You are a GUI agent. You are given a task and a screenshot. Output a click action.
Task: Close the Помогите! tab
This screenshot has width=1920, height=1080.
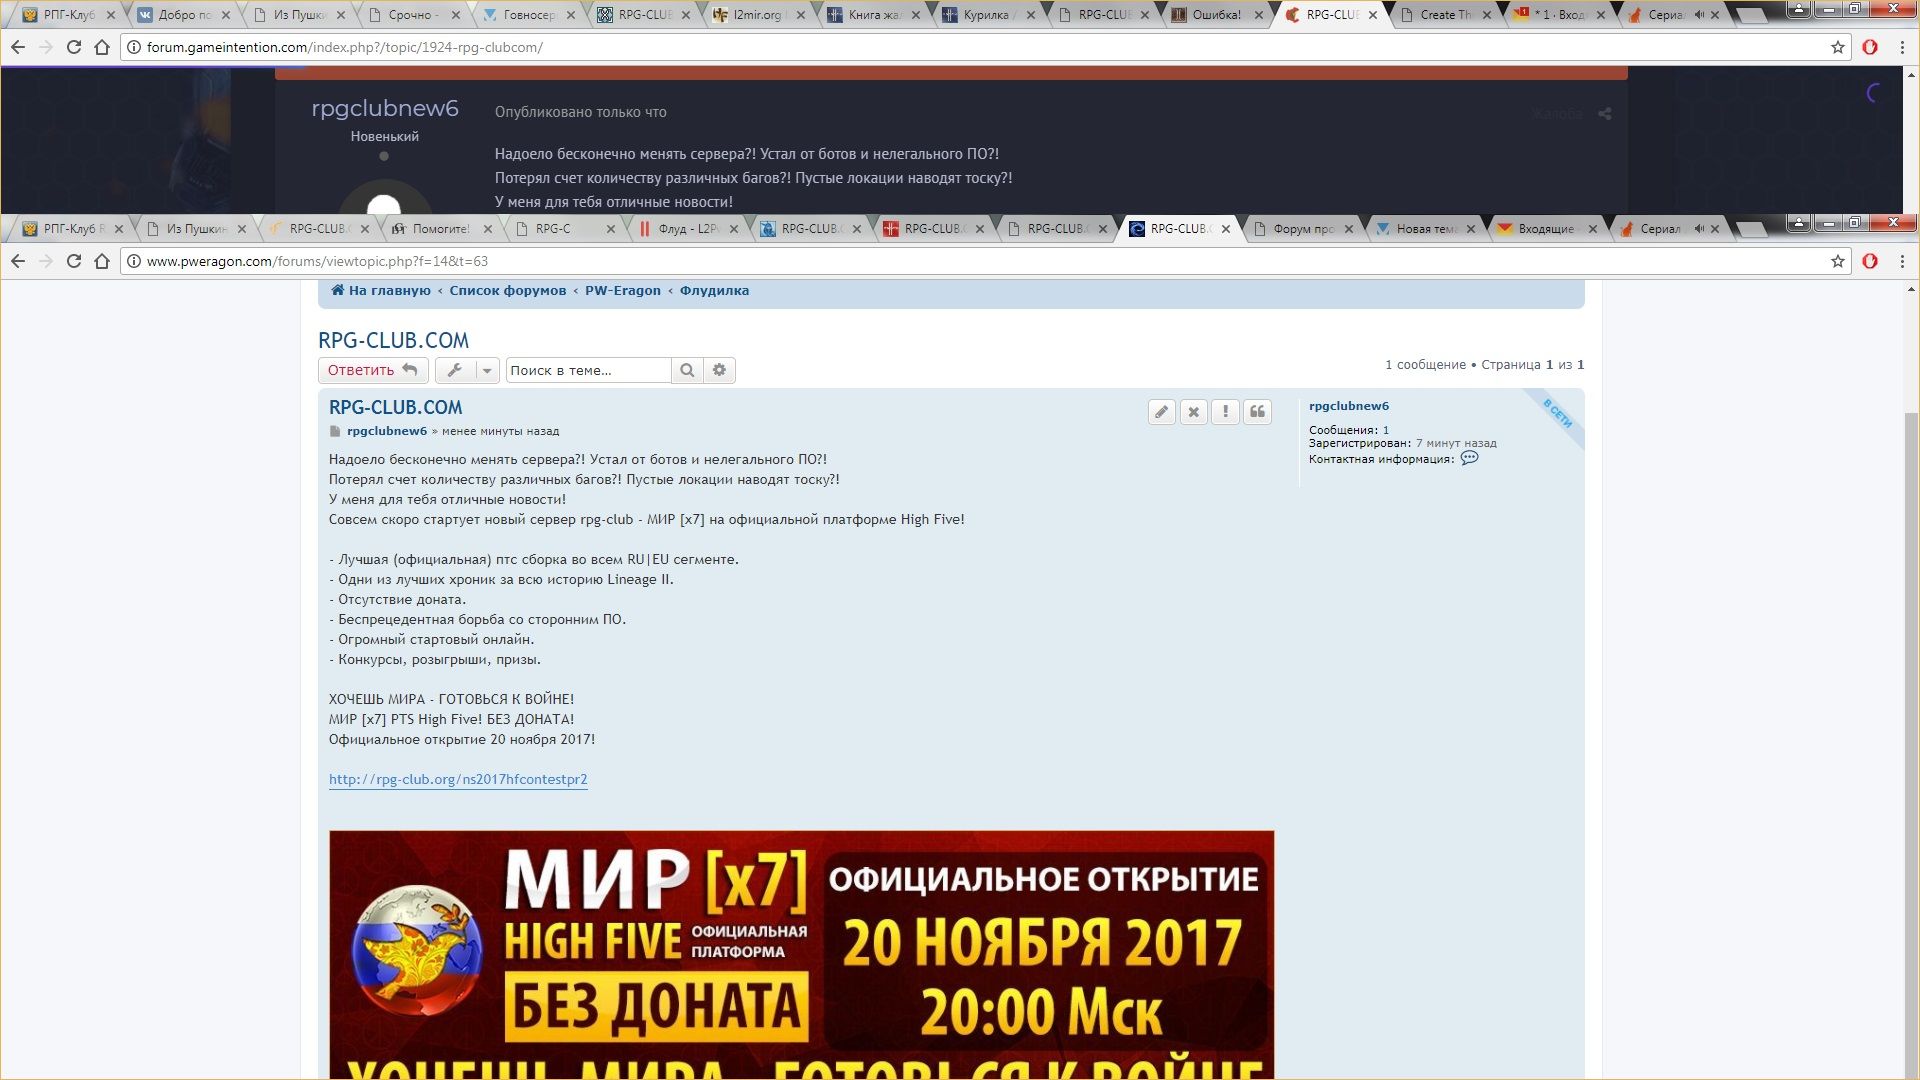[488, 229]
